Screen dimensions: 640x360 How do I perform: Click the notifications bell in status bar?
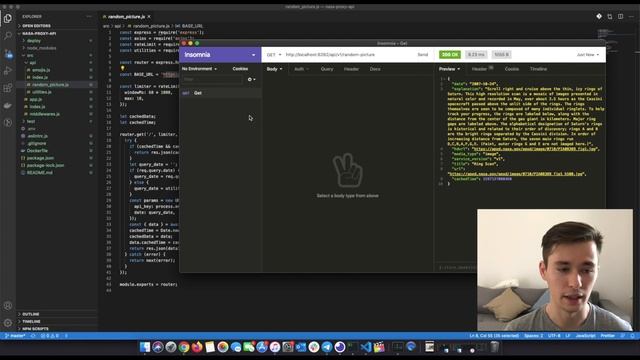[632, 336]
